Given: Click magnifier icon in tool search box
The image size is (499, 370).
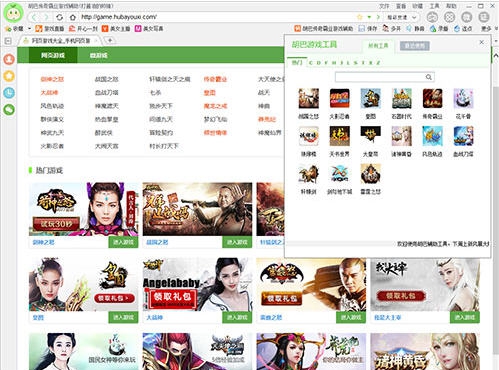Looking at the screenshot, I should (x=429, y=77).
